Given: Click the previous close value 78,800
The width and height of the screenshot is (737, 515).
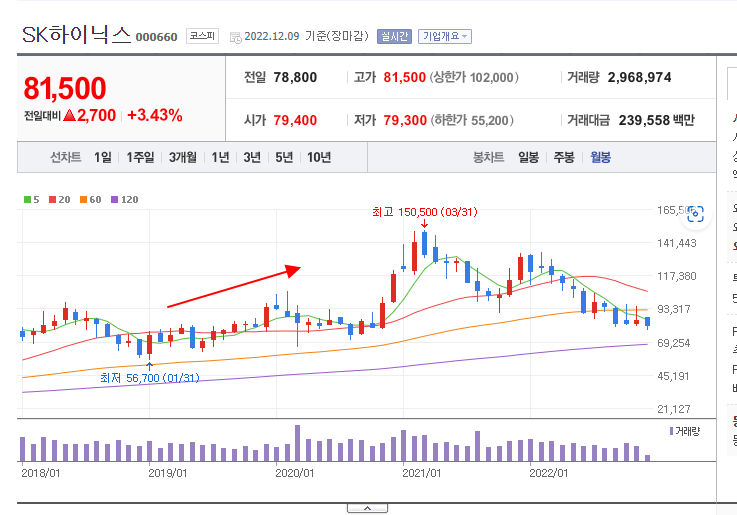Looking at the screenshot, I should pyautogui.click(x=295, y=78).
